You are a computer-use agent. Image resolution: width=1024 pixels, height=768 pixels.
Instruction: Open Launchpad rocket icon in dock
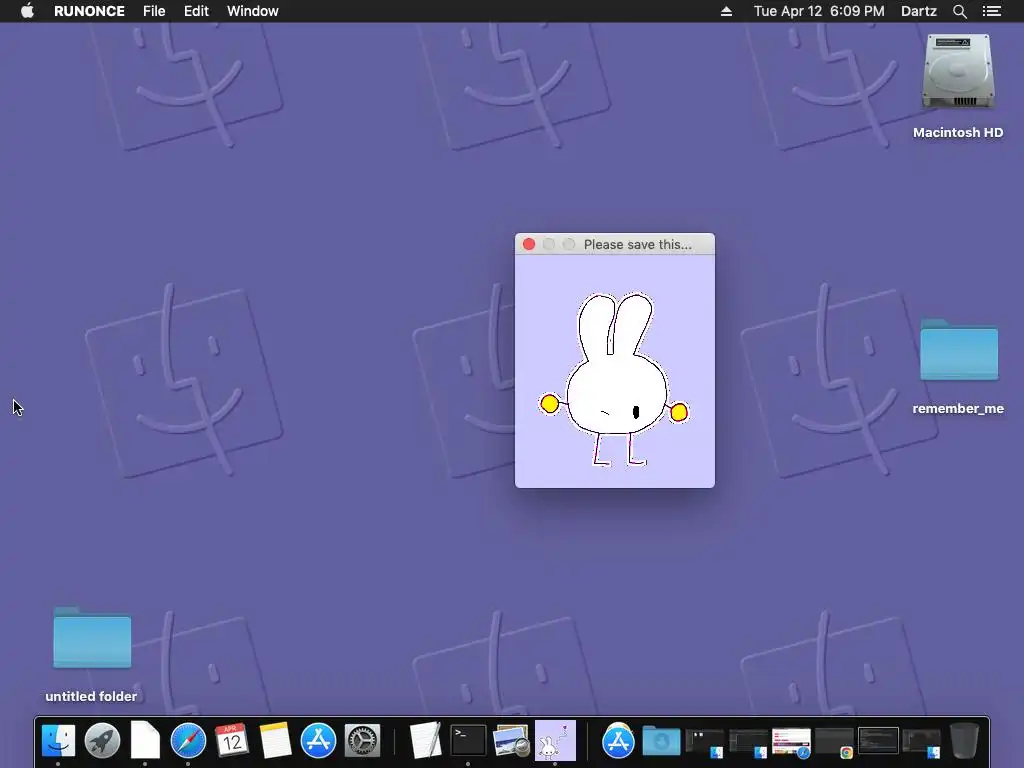point(102,741)
